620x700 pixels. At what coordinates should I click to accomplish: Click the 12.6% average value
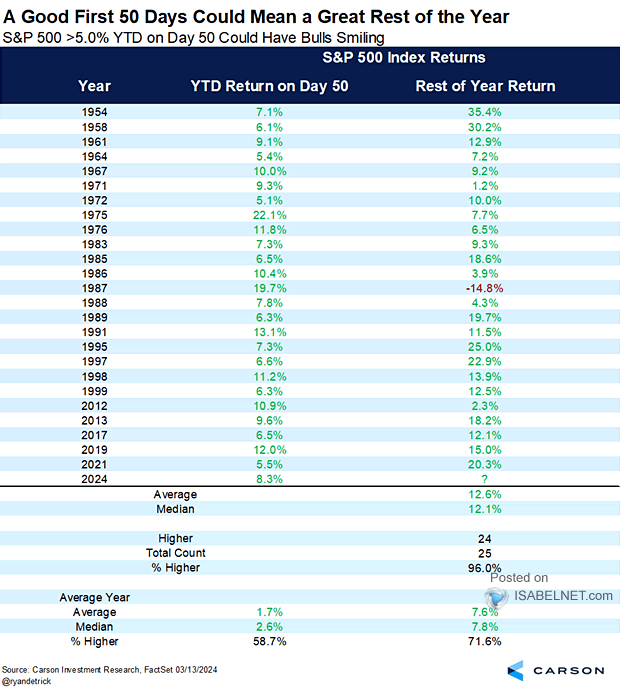(484, 494)
